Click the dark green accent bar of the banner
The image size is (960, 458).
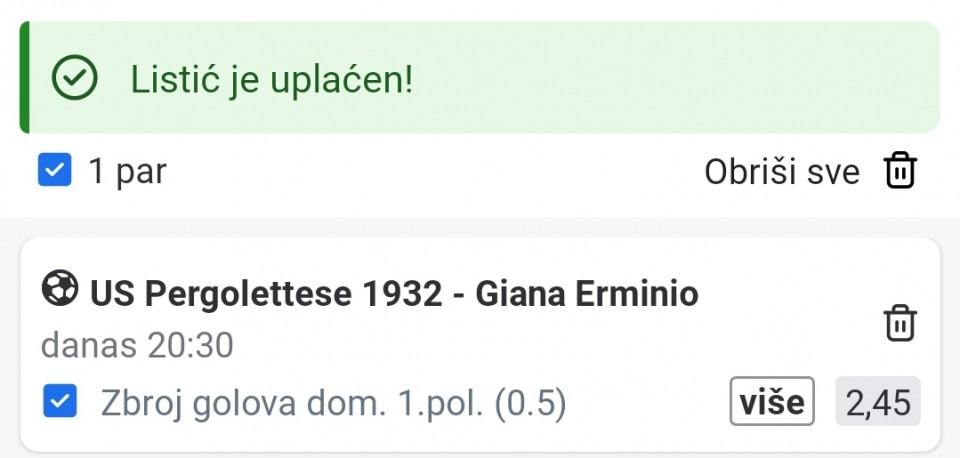pyautogui.click(x=25, y=78)
